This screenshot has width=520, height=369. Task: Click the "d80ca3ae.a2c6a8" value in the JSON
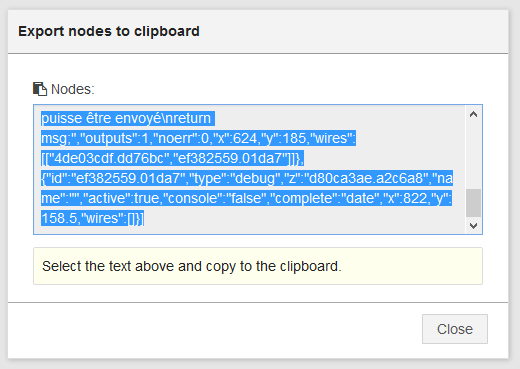click(363, 178)
